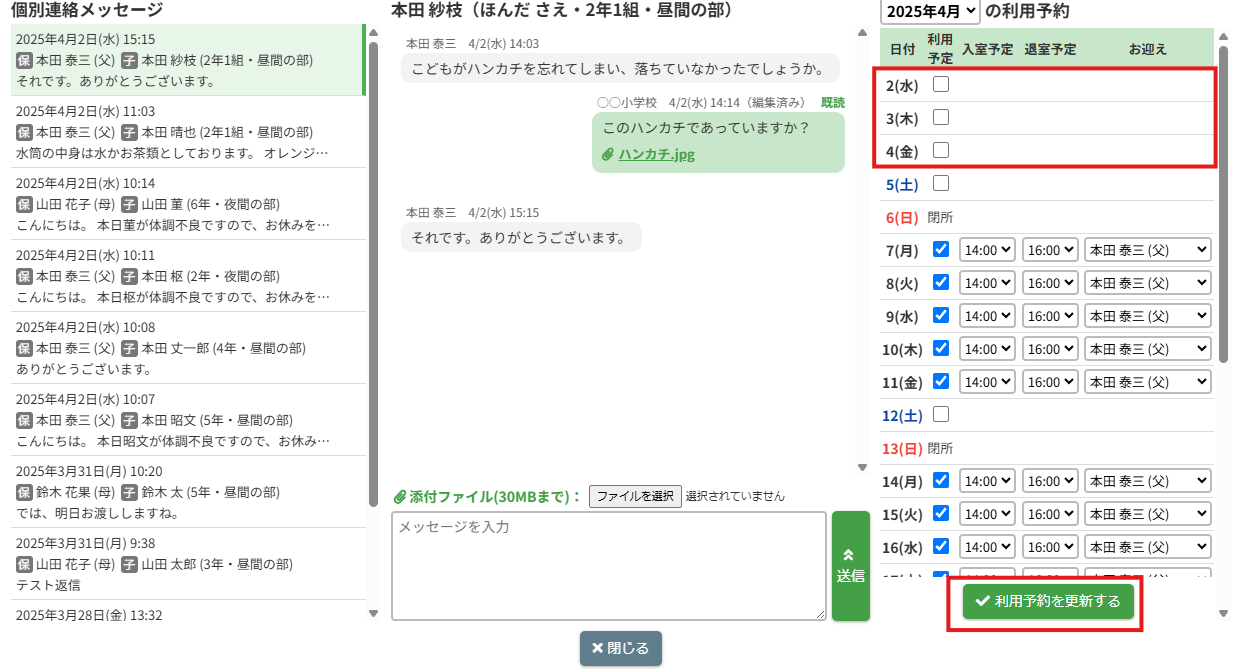The width and height of the screenshot is (1239, 669).
Task: Expand the お迎え dropdown for 10(木)
Action: click(x=1147, y=349)
